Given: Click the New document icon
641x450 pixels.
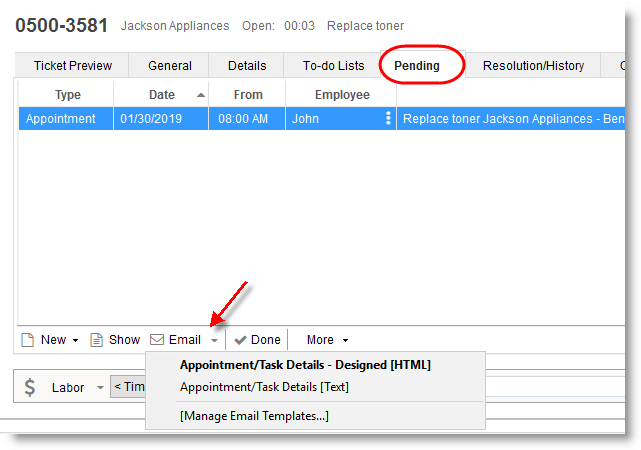Looking at the screenshot, I should 28,340.
